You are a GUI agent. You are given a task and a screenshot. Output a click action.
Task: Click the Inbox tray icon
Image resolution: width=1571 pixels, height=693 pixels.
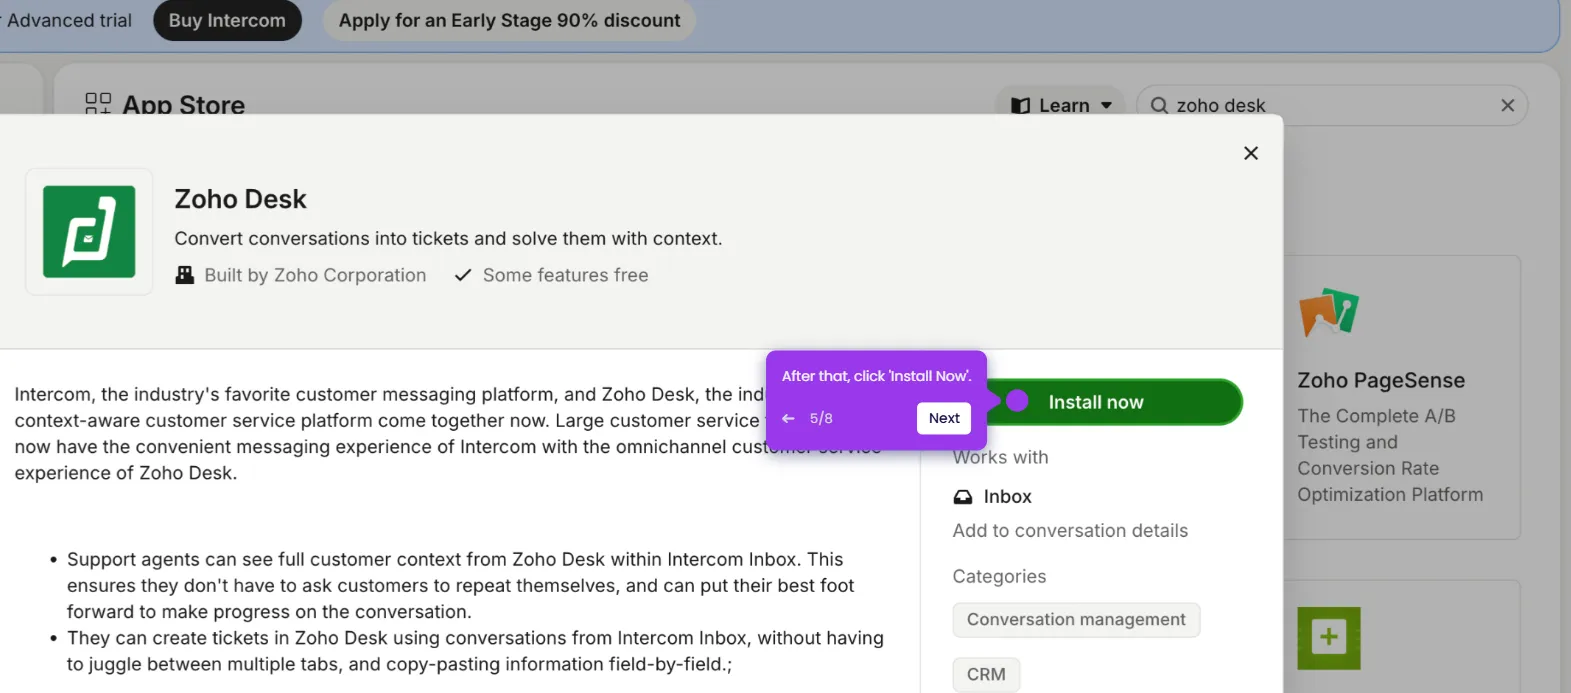pos(963,497)
